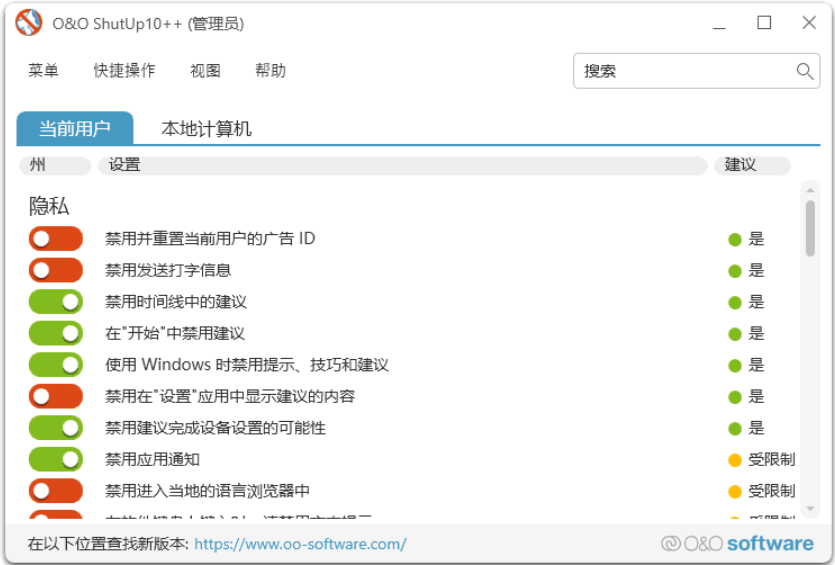
Task: Click orange recommendation dot for 禁用应用通知
Action: [735, 460]
